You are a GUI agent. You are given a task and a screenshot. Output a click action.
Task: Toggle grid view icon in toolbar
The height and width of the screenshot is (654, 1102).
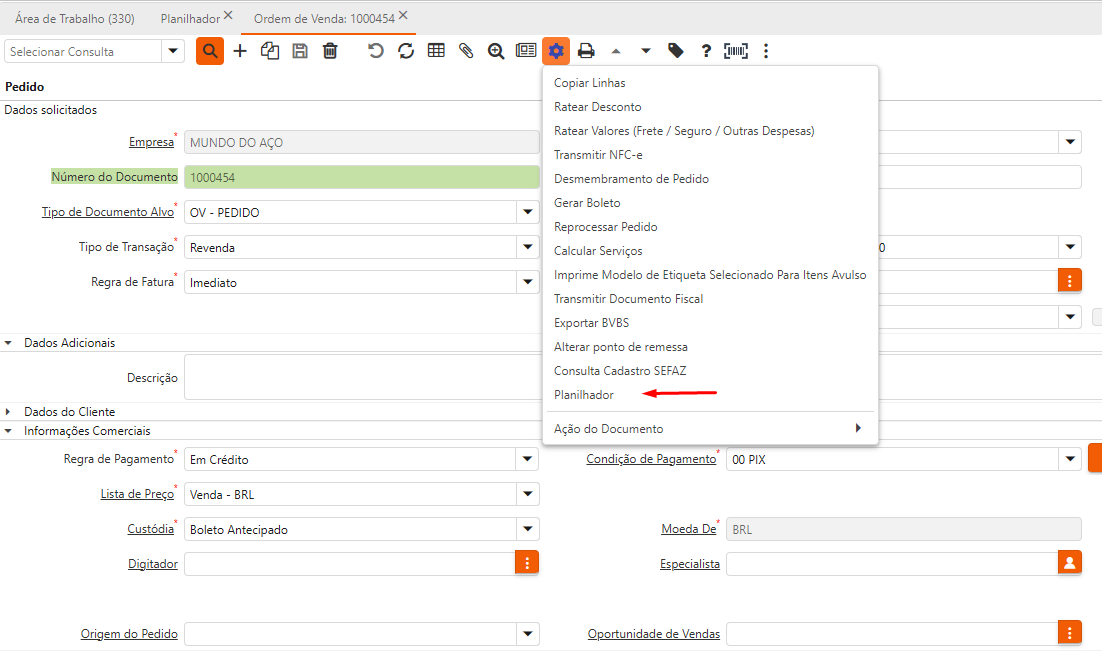coord(436,51)
